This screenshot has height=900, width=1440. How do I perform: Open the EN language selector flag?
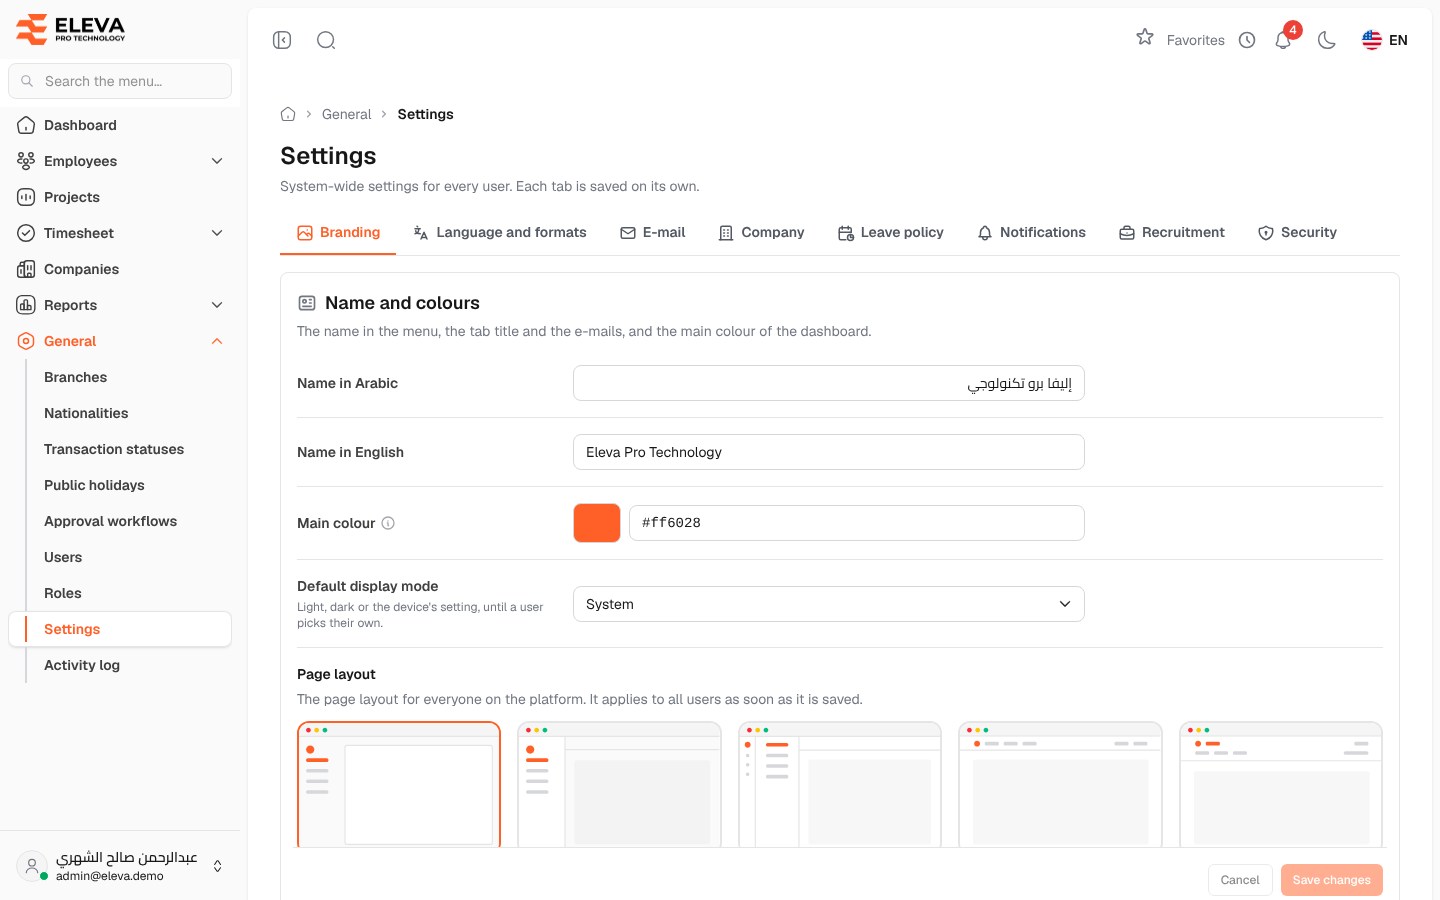click(x=1384, y=40)
